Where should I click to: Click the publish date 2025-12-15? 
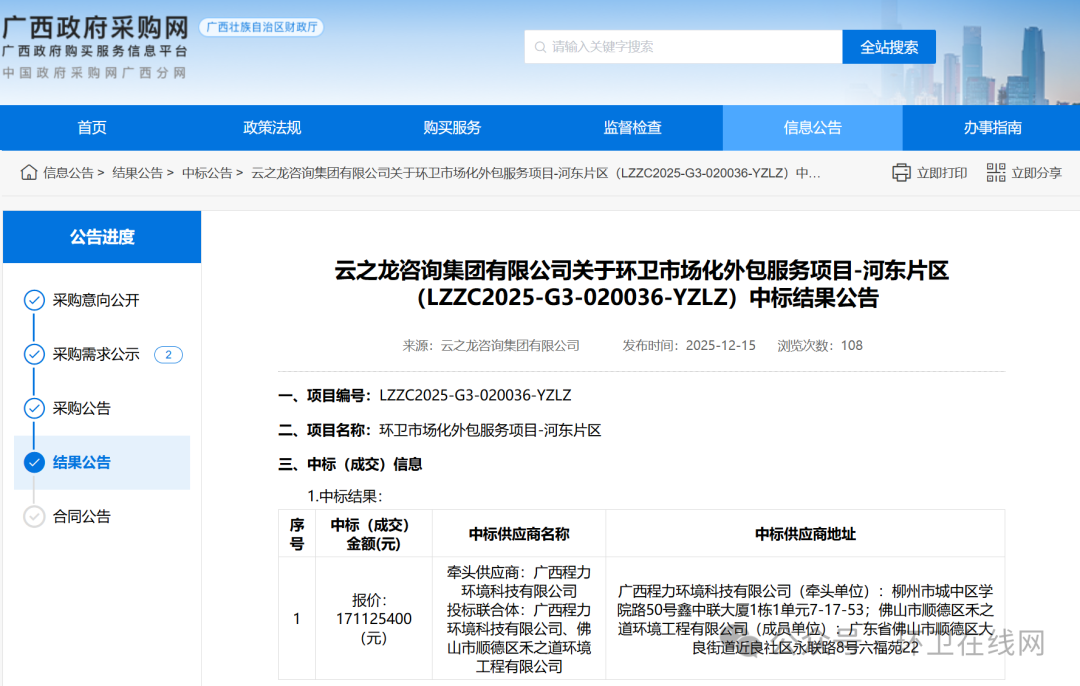720,346
